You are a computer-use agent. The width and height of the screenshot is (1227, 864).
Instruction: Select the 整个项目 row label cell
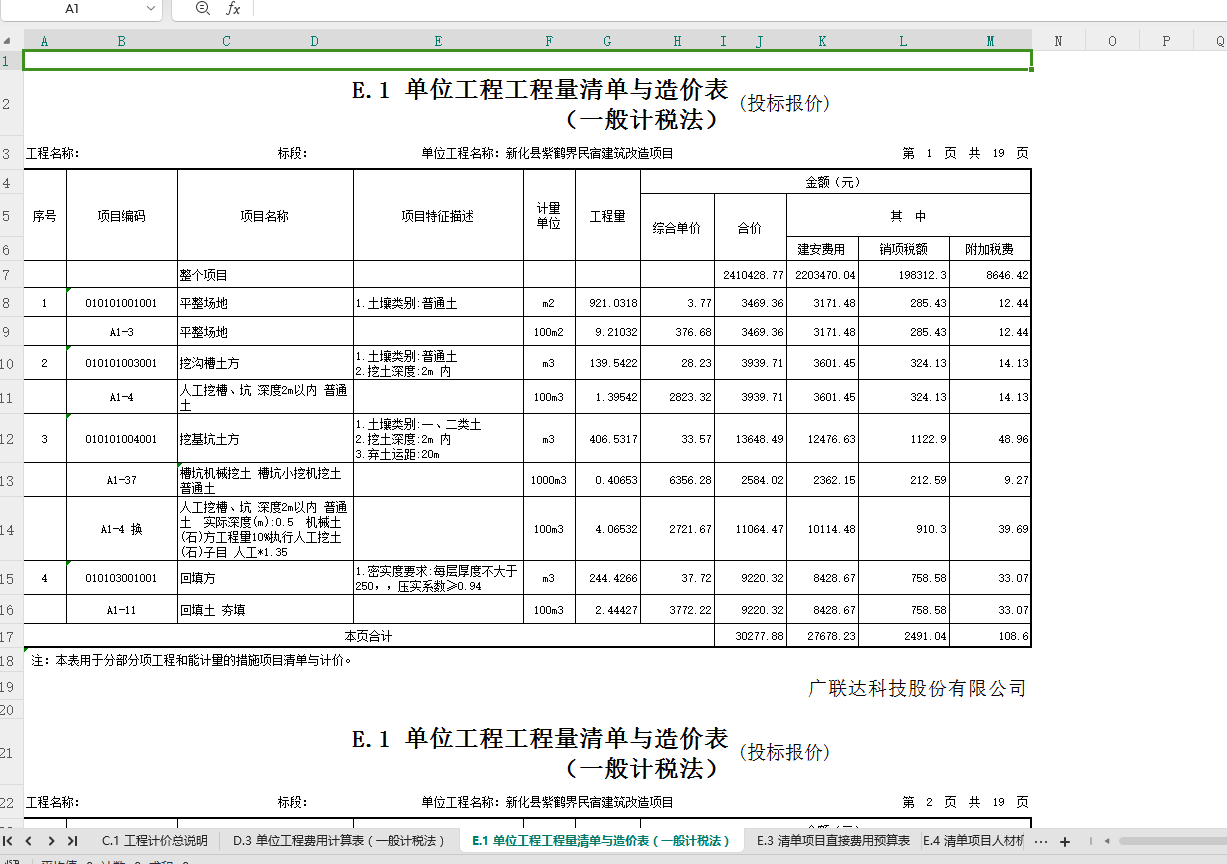tap(265, 275)
